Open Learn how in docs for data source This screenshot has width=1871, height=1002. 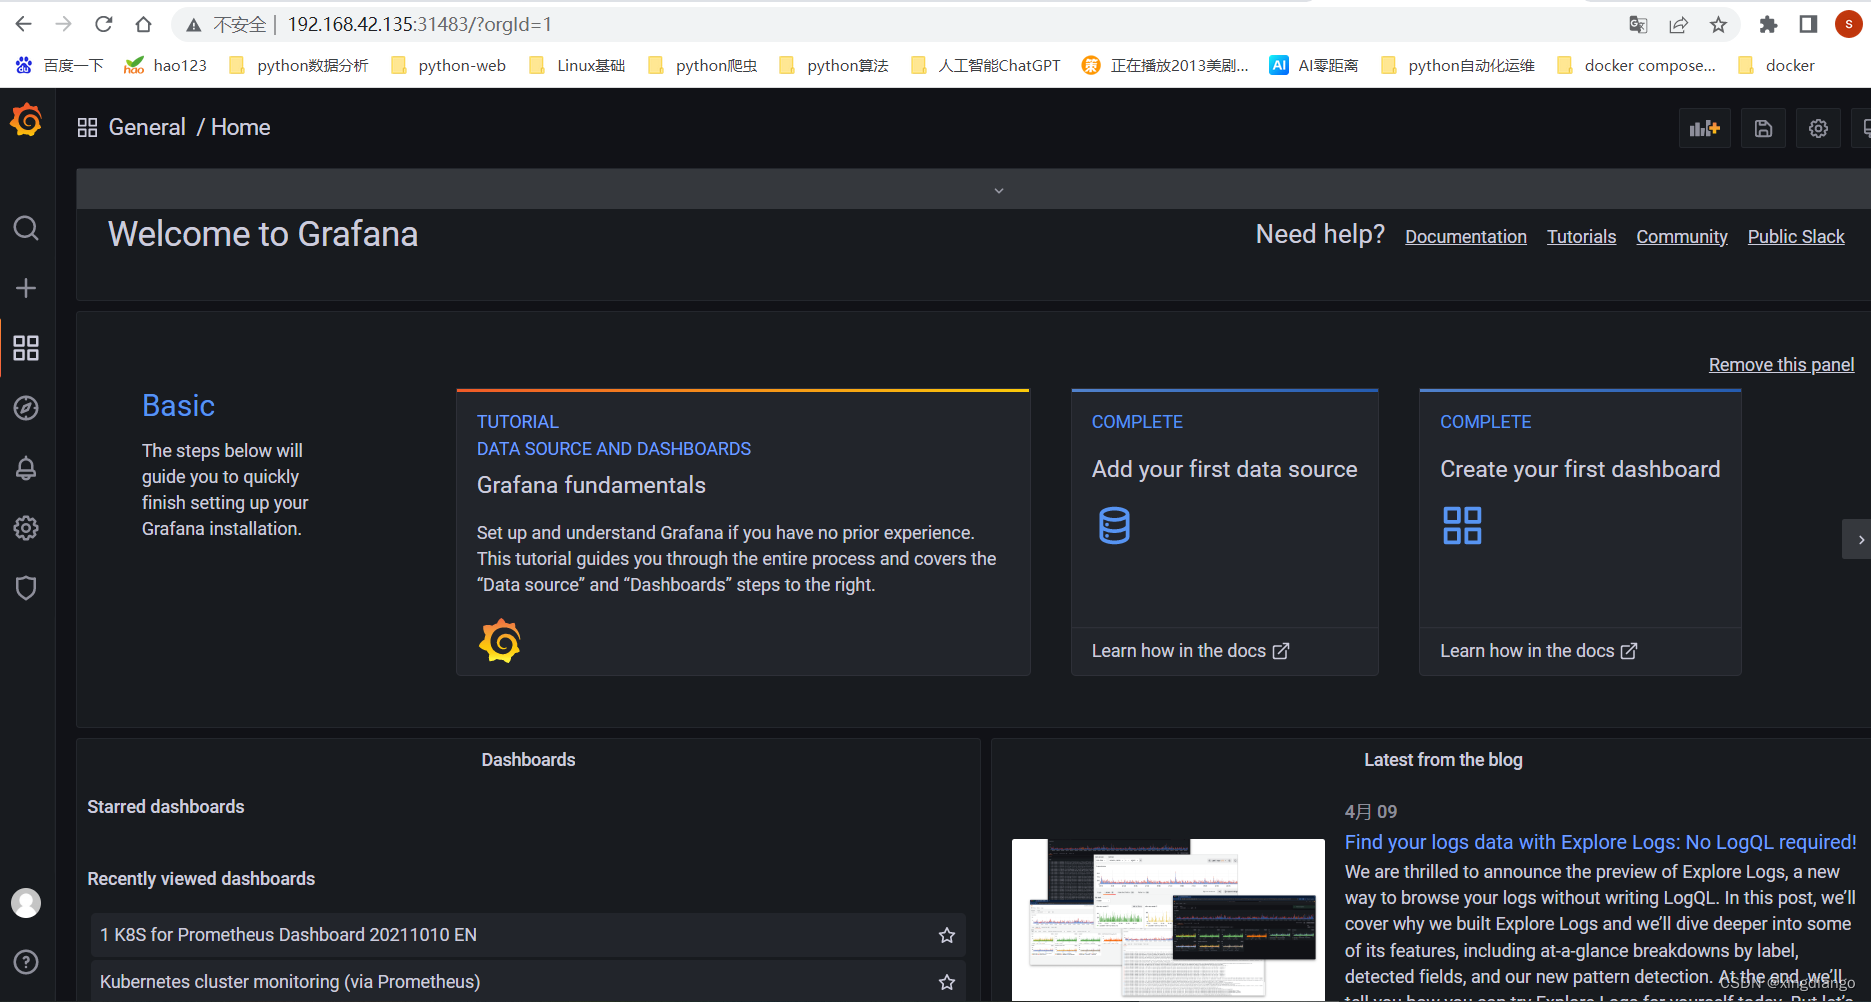pos(1190,651)
